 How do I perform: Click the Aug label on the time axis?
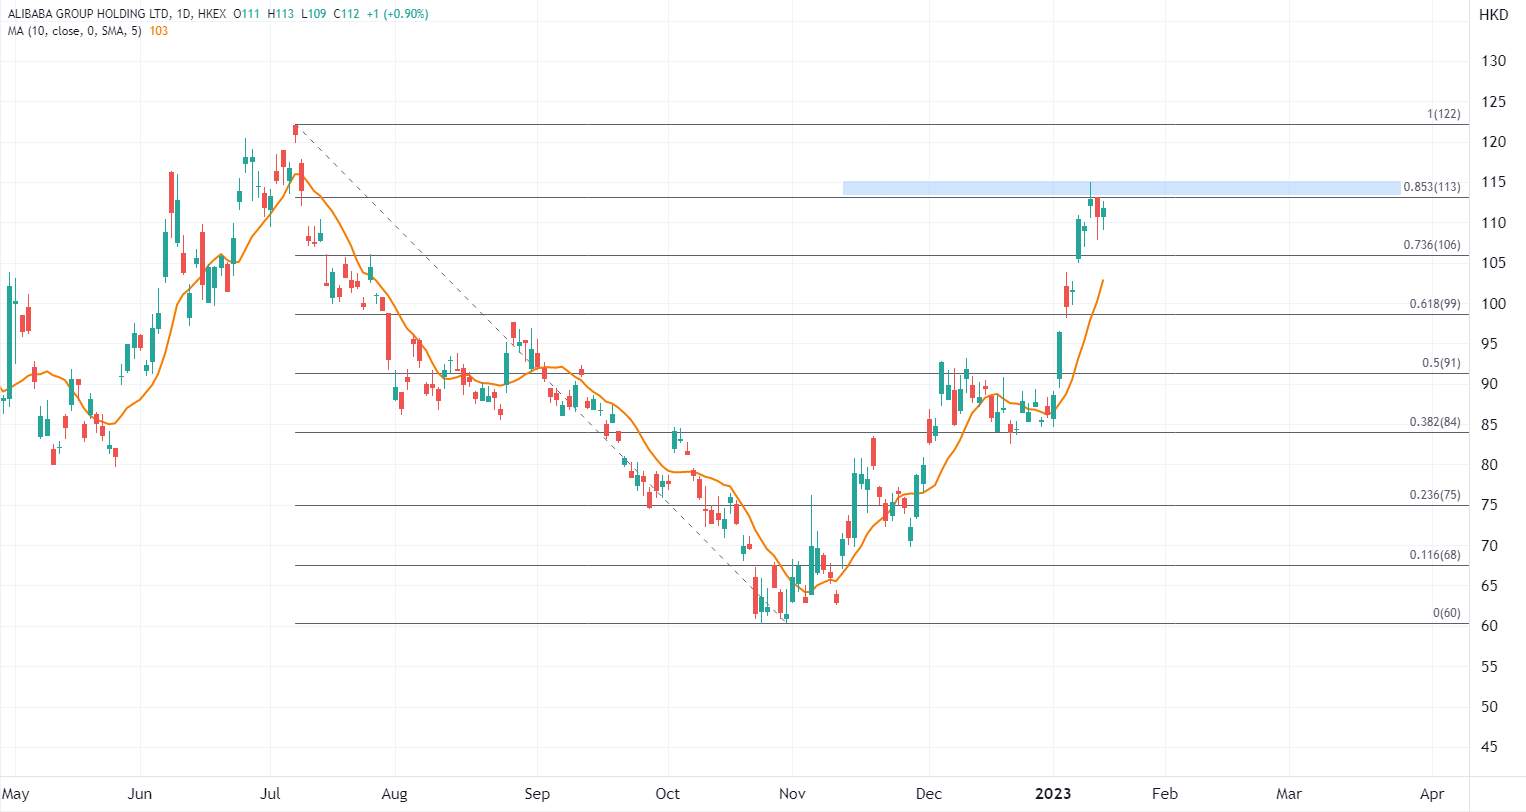coord(395,794)
